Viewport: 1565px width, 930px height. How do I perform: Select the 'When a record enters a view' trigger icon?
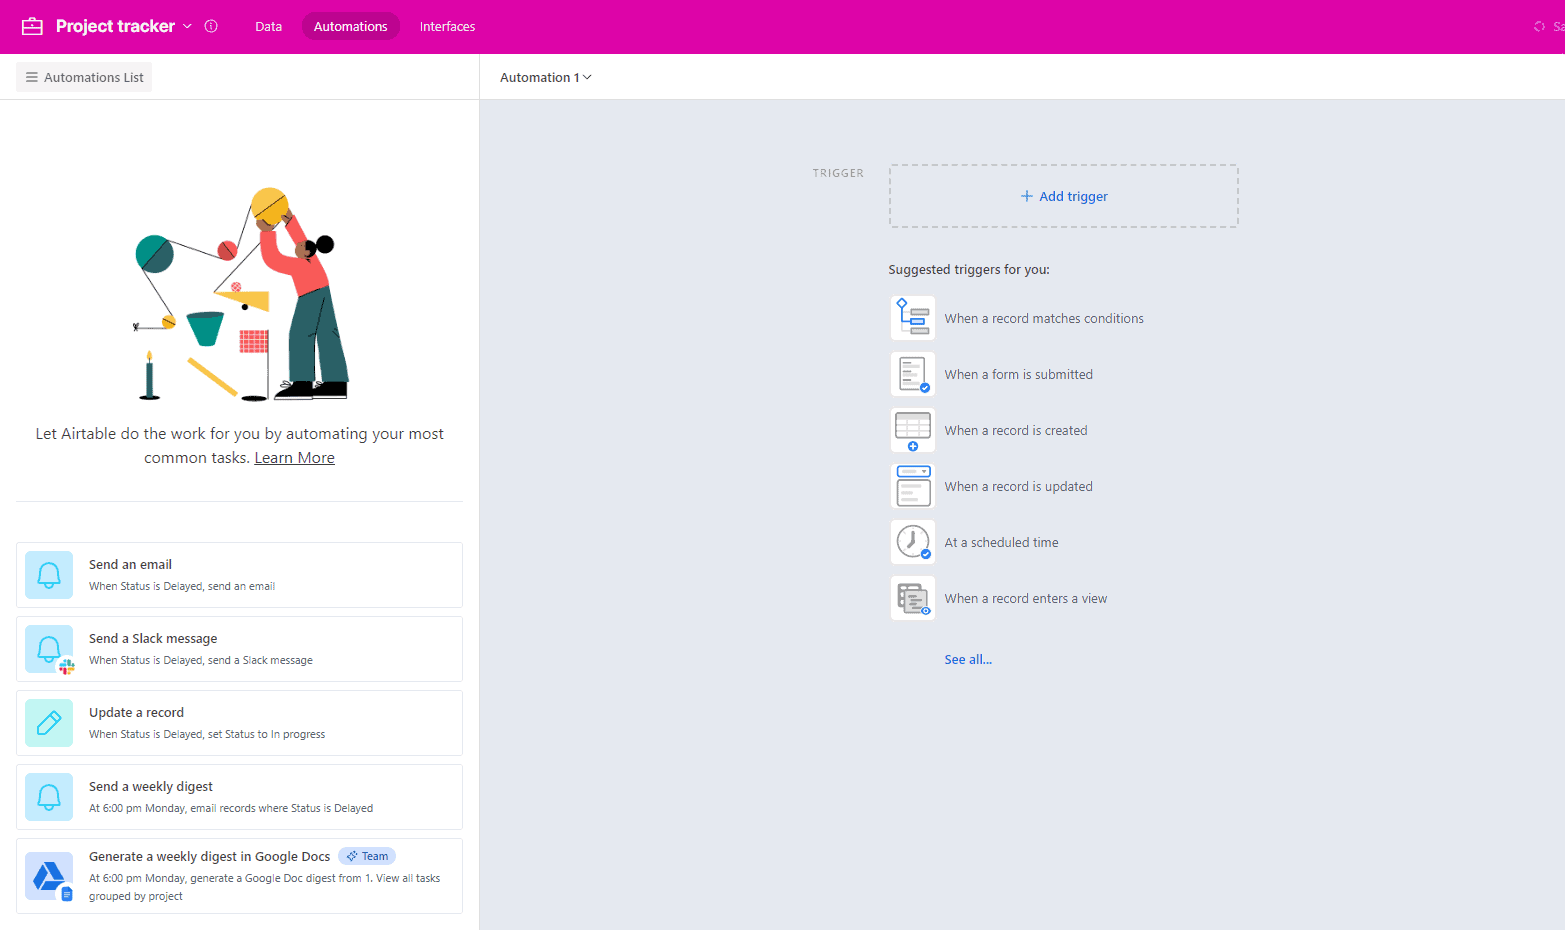point(913,597)
